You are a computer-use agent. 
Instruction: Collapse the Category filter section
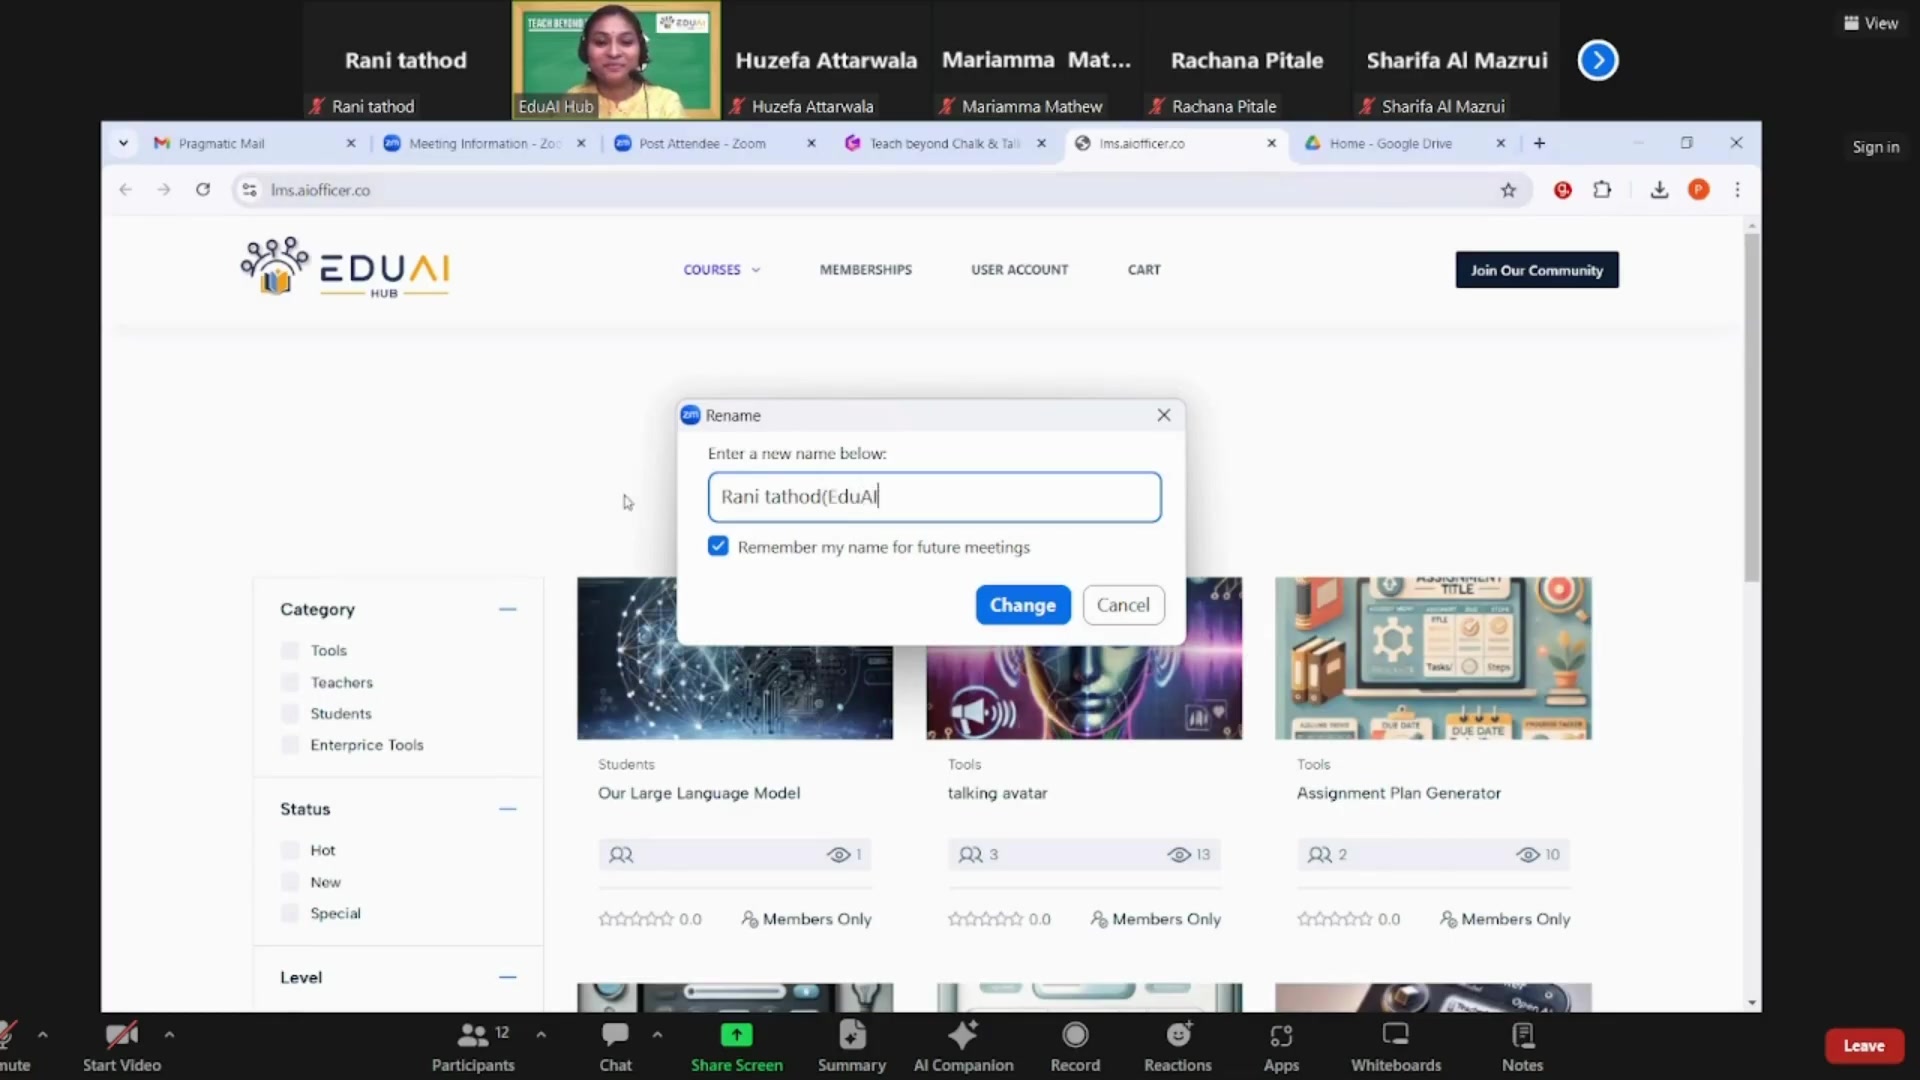coord(507,609)
